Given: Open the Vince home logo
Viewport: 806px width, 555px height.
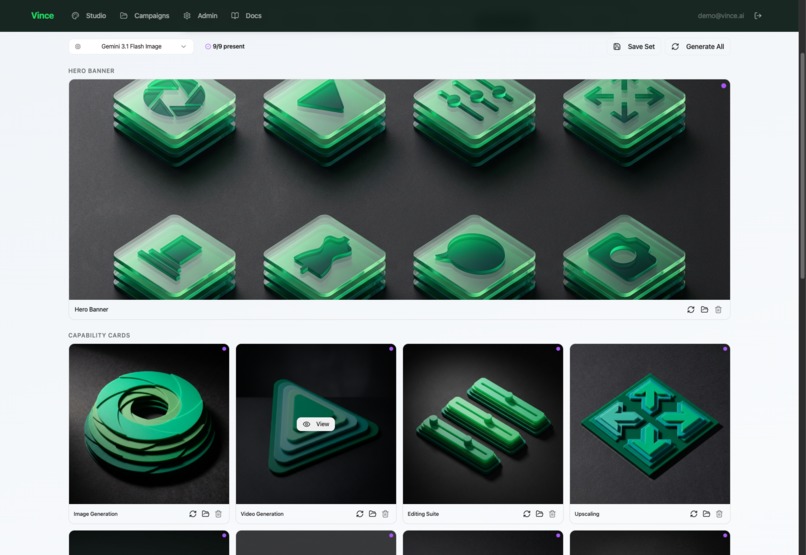Looking at the screenshot, I should [42, 15].
